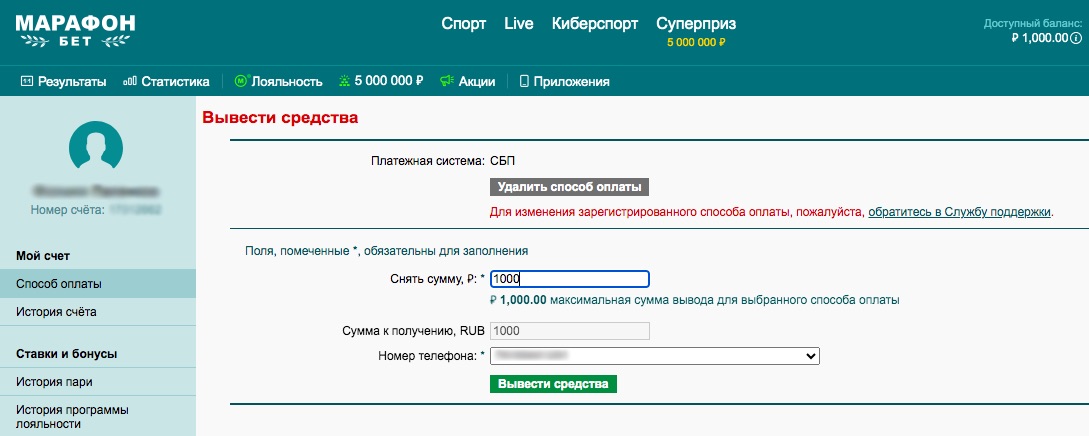Click the Суперприз 5 000 000 ₽ amount
This screenshot has height=436, width=1089.
[696, 42]
